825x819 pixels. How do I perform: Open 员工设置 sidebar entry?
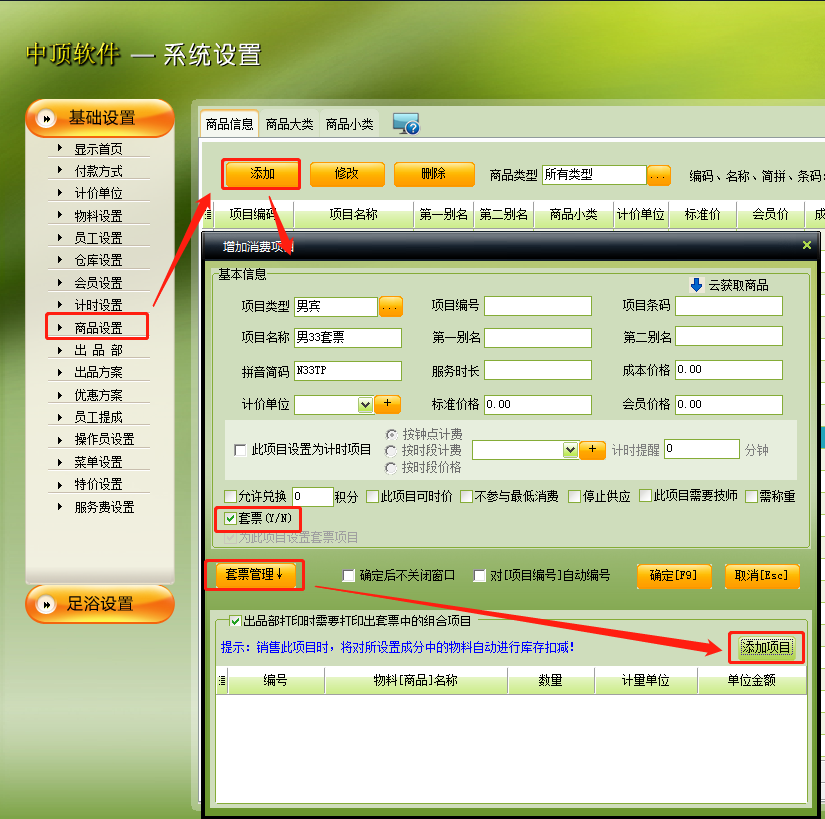(x=98, y=238)
